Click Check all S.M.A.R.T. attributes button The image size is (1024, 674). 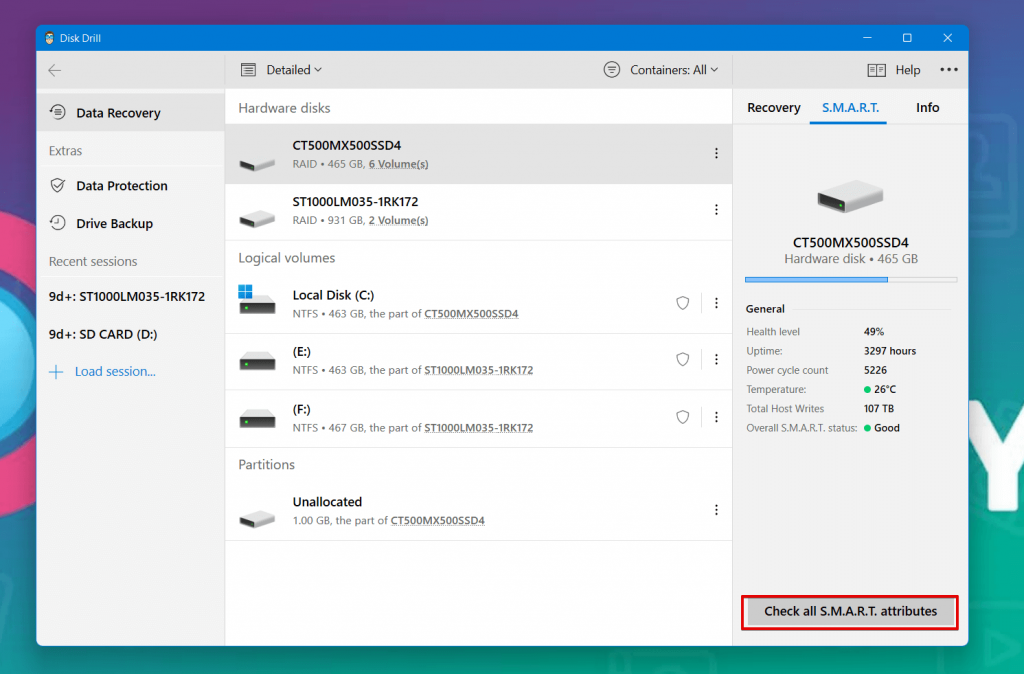(x=850, y=612)
